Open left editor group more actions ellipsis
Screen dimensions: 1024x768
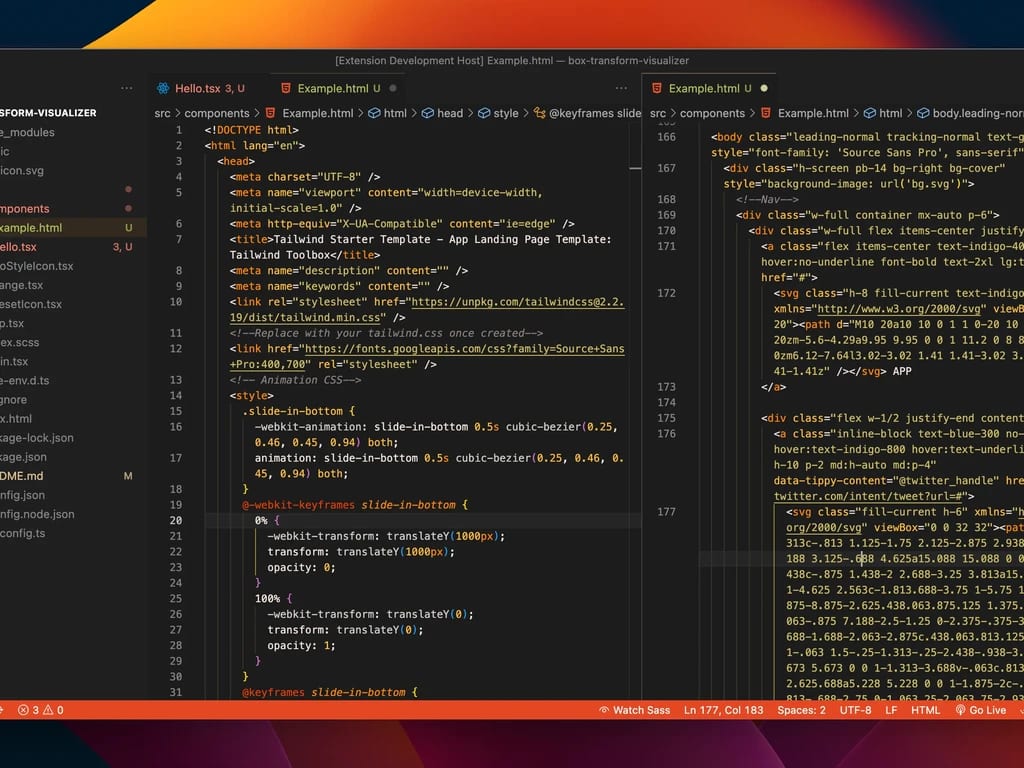(621, 88)
